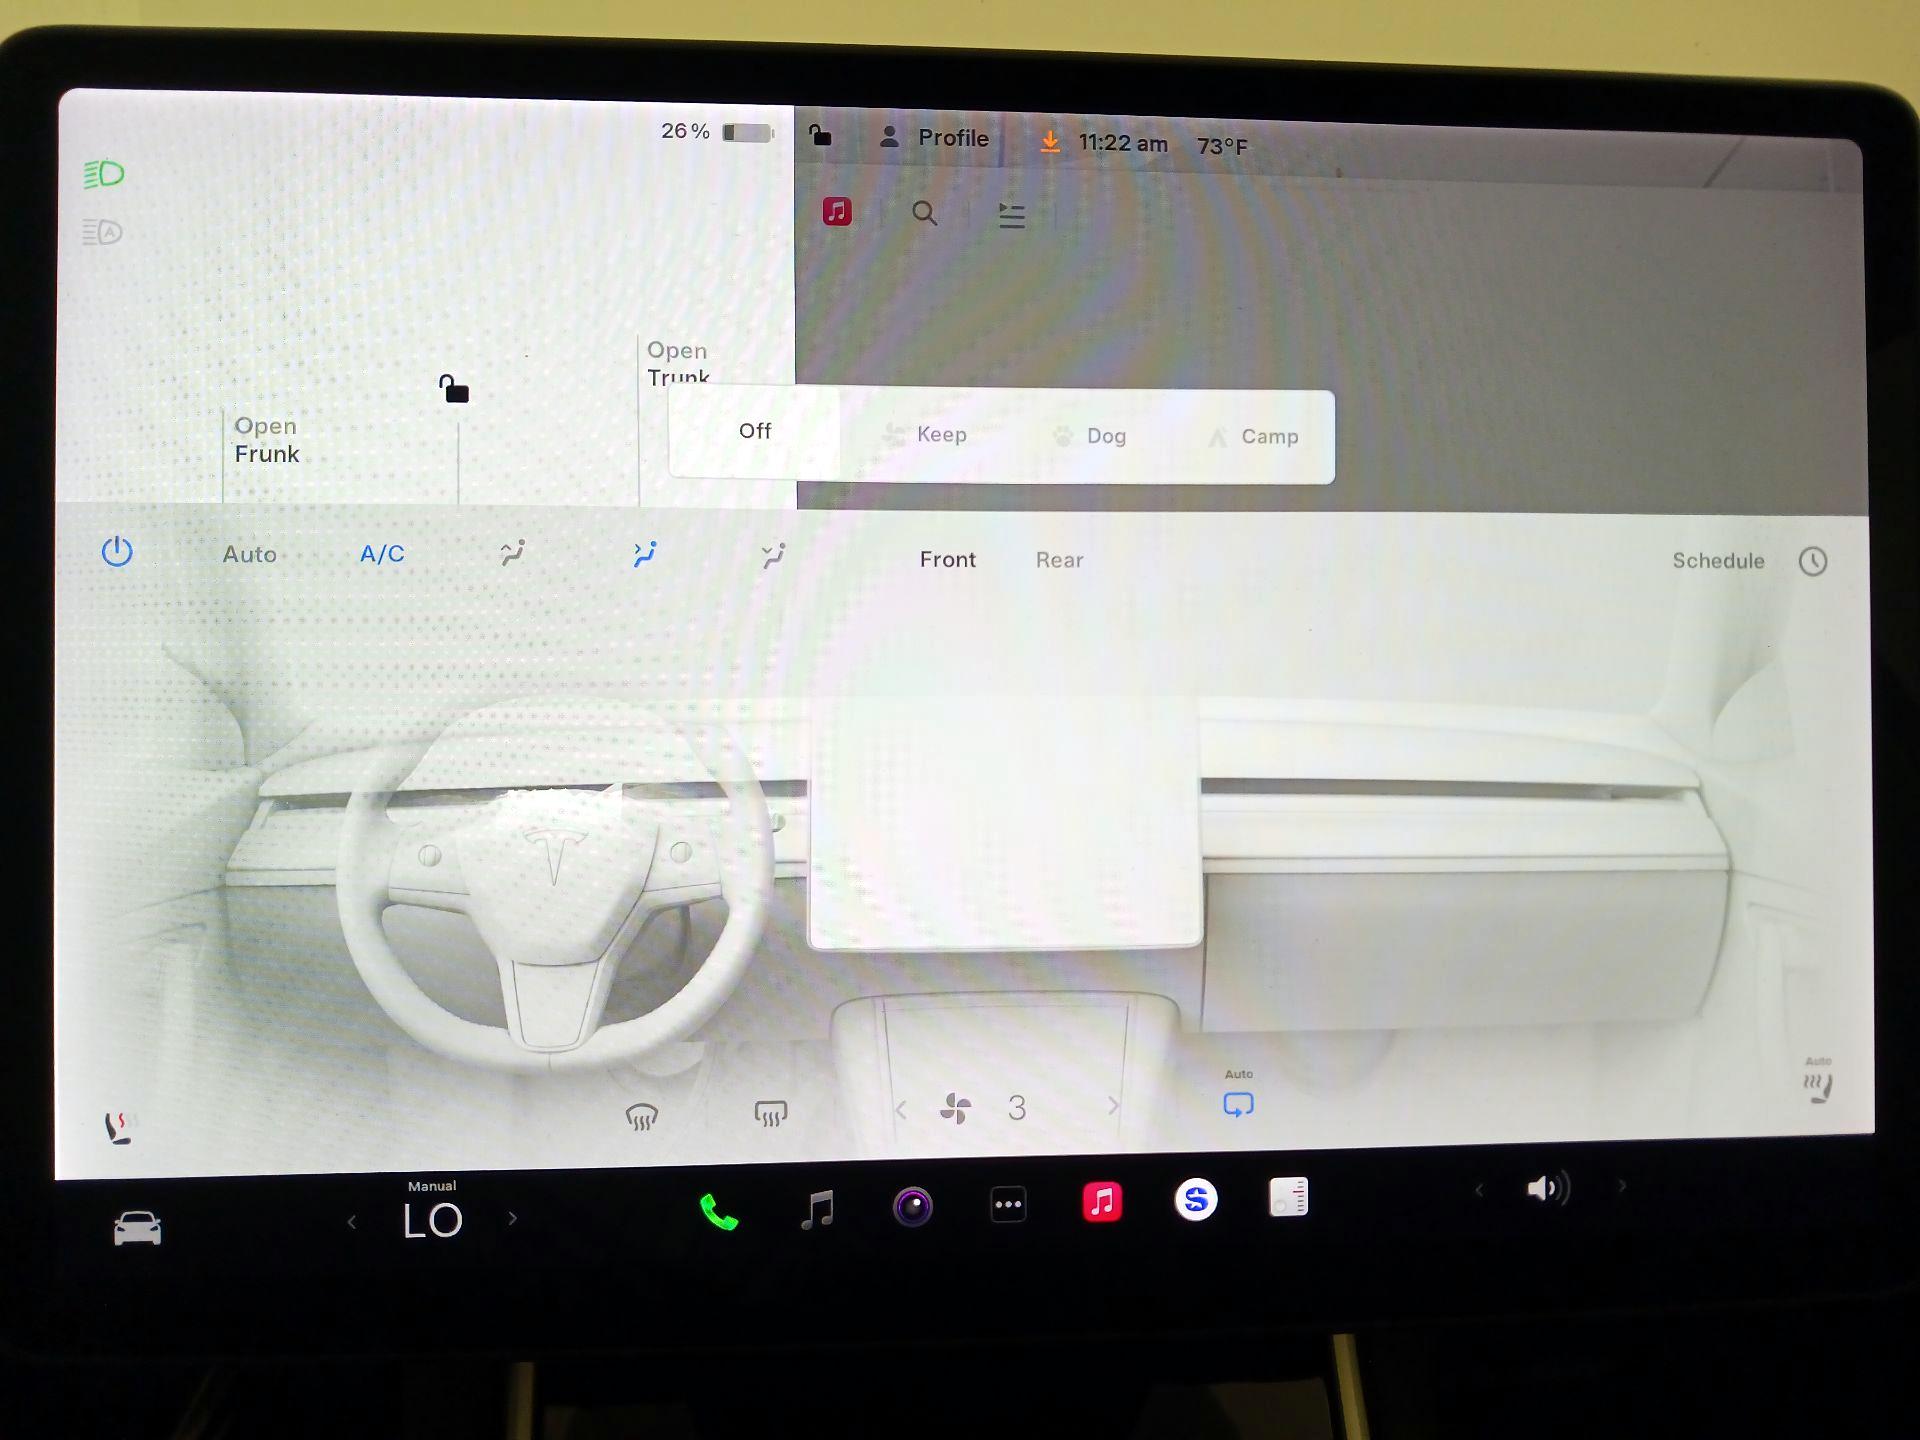Lower cabin temperature with left chevron
The image size is (1920, 1440).
tap(352, 1221)
